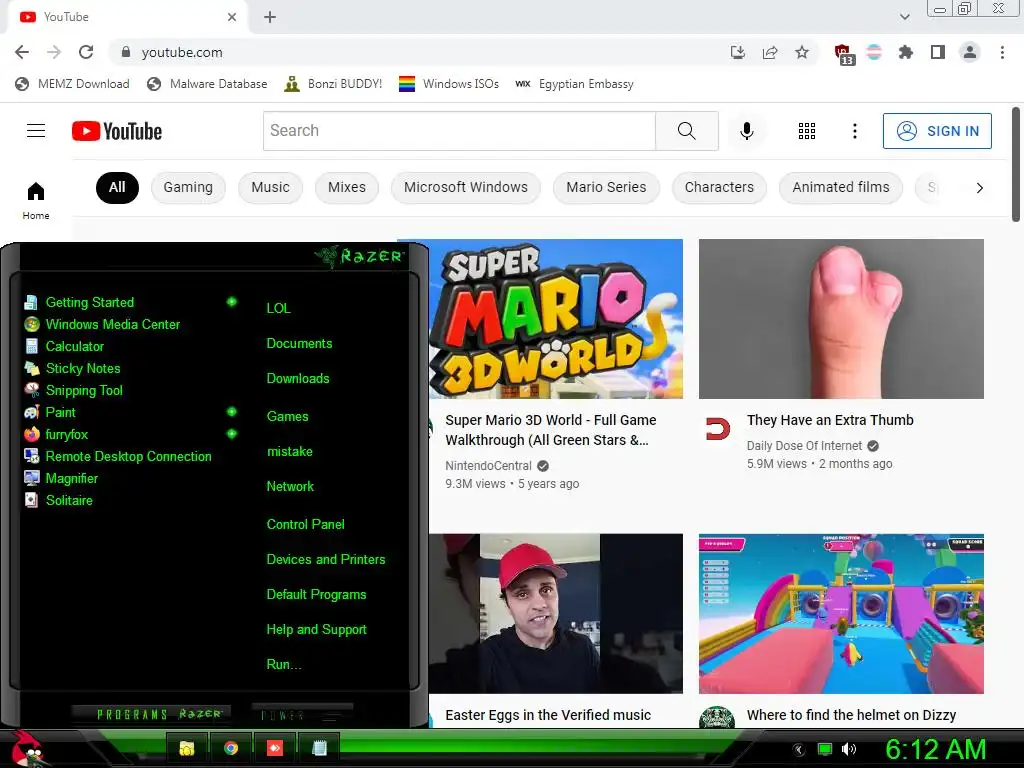Open the Super Mario 3D World thumbnail

(556, 319)
